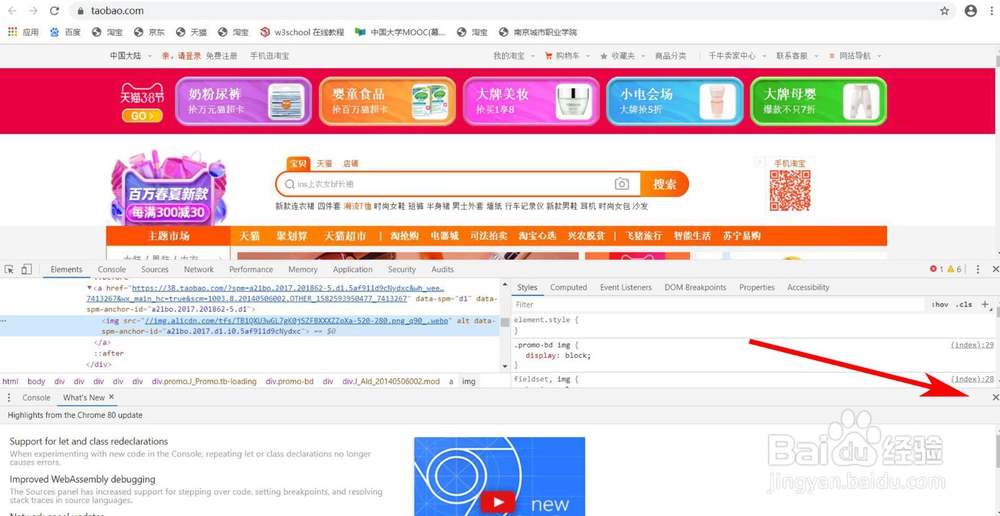1000x516 pixels.
Task: Expand 中国大陆 region dropdown
Action: (131, 56)
